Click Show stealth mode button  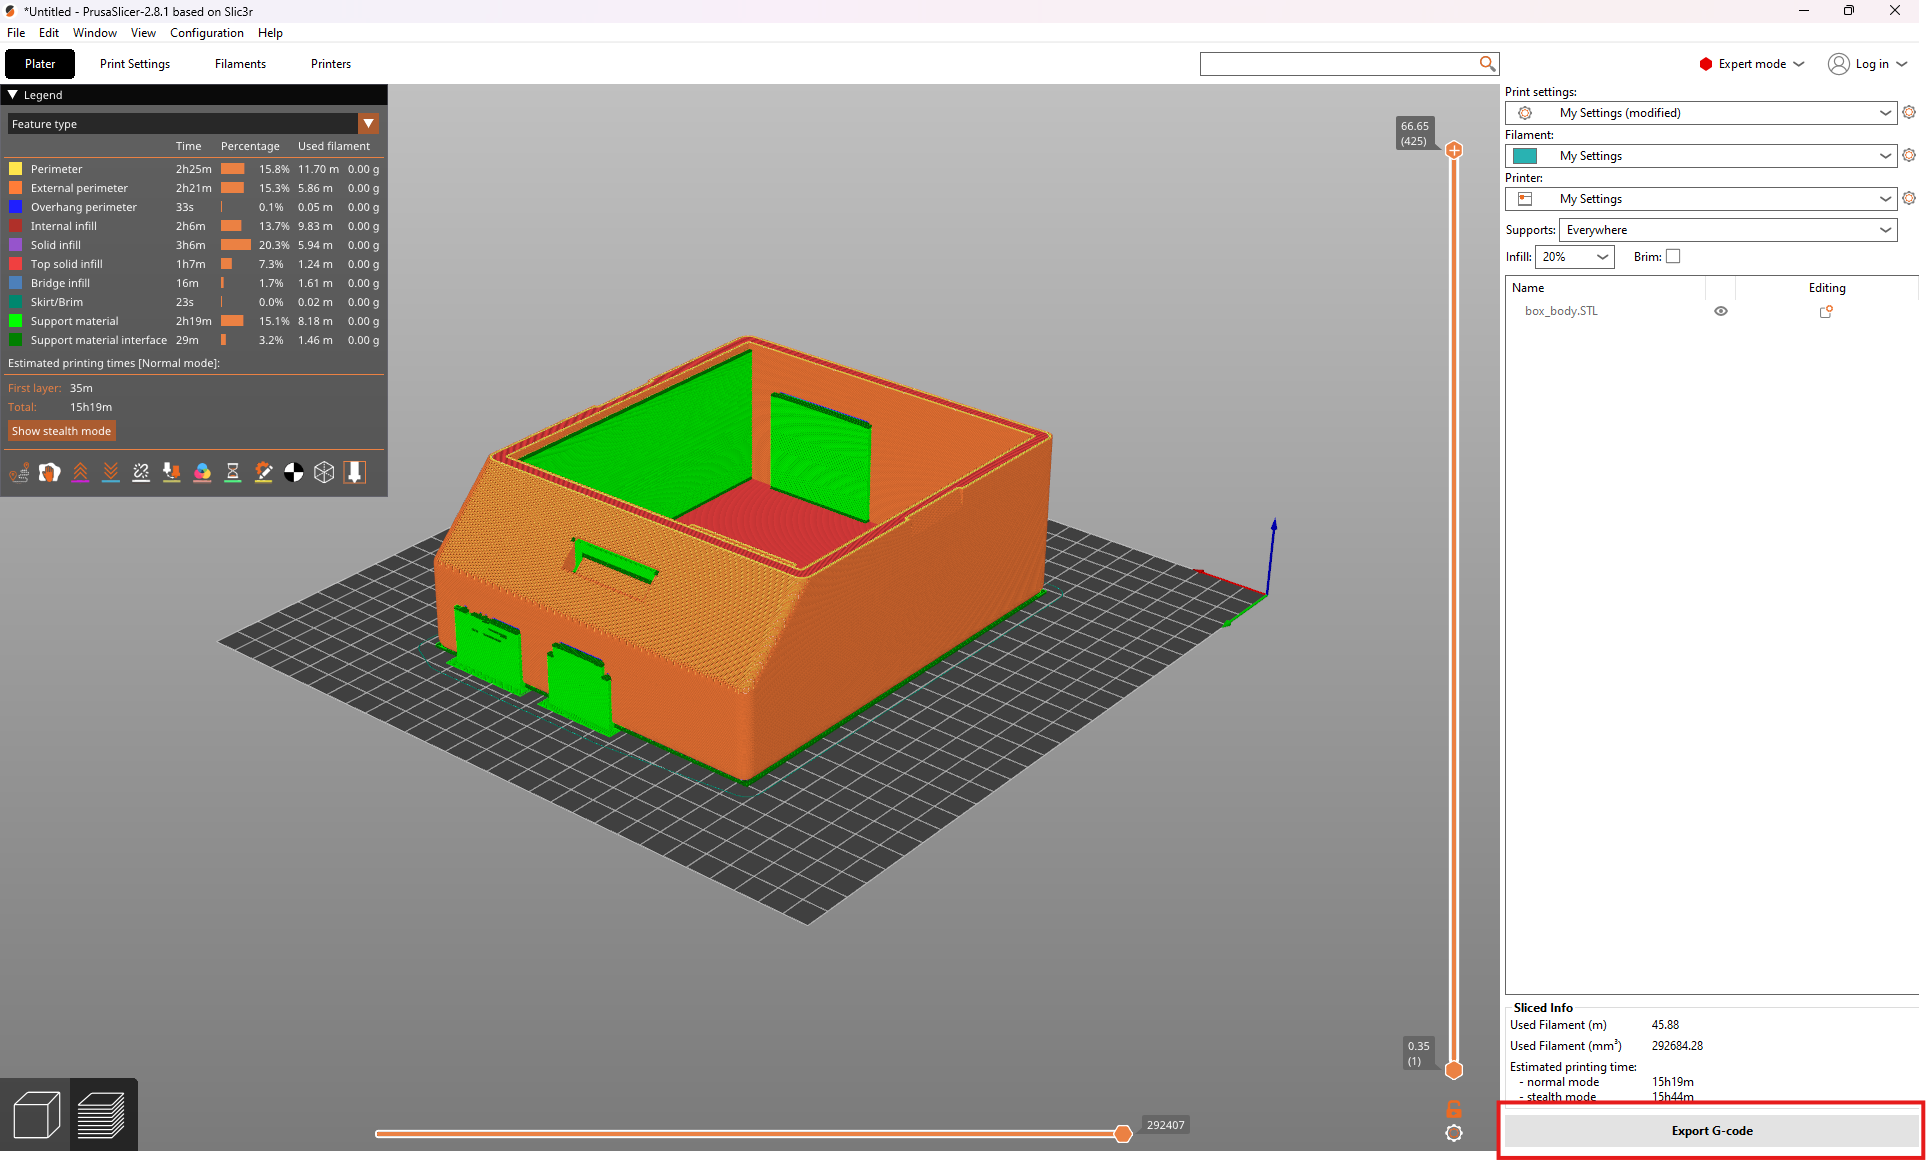(x=62, y=431)
